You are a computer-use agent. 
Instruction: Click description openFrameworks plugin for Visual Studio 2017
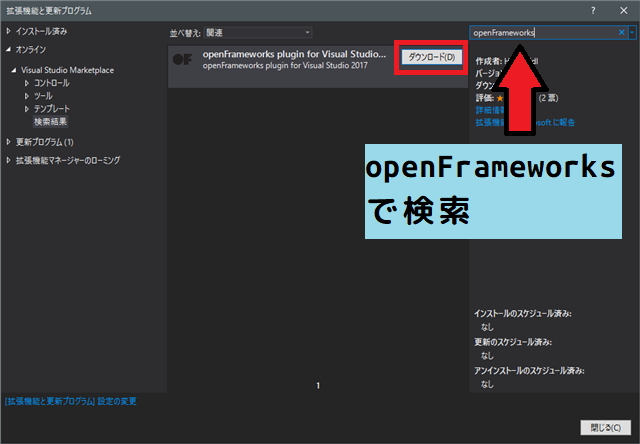pos(285,65)
